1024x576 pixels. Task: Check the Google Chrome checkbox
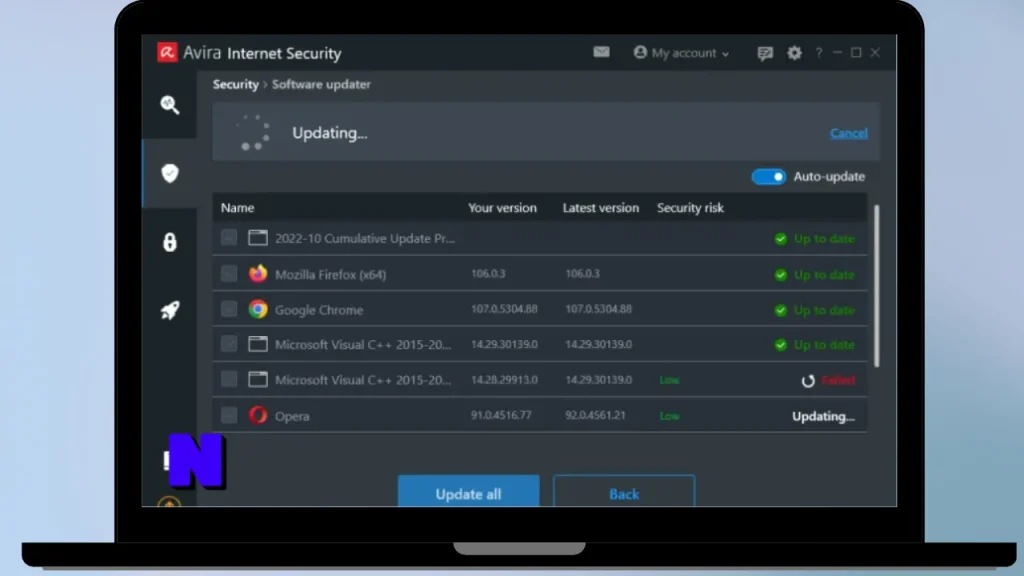(229, 308)
